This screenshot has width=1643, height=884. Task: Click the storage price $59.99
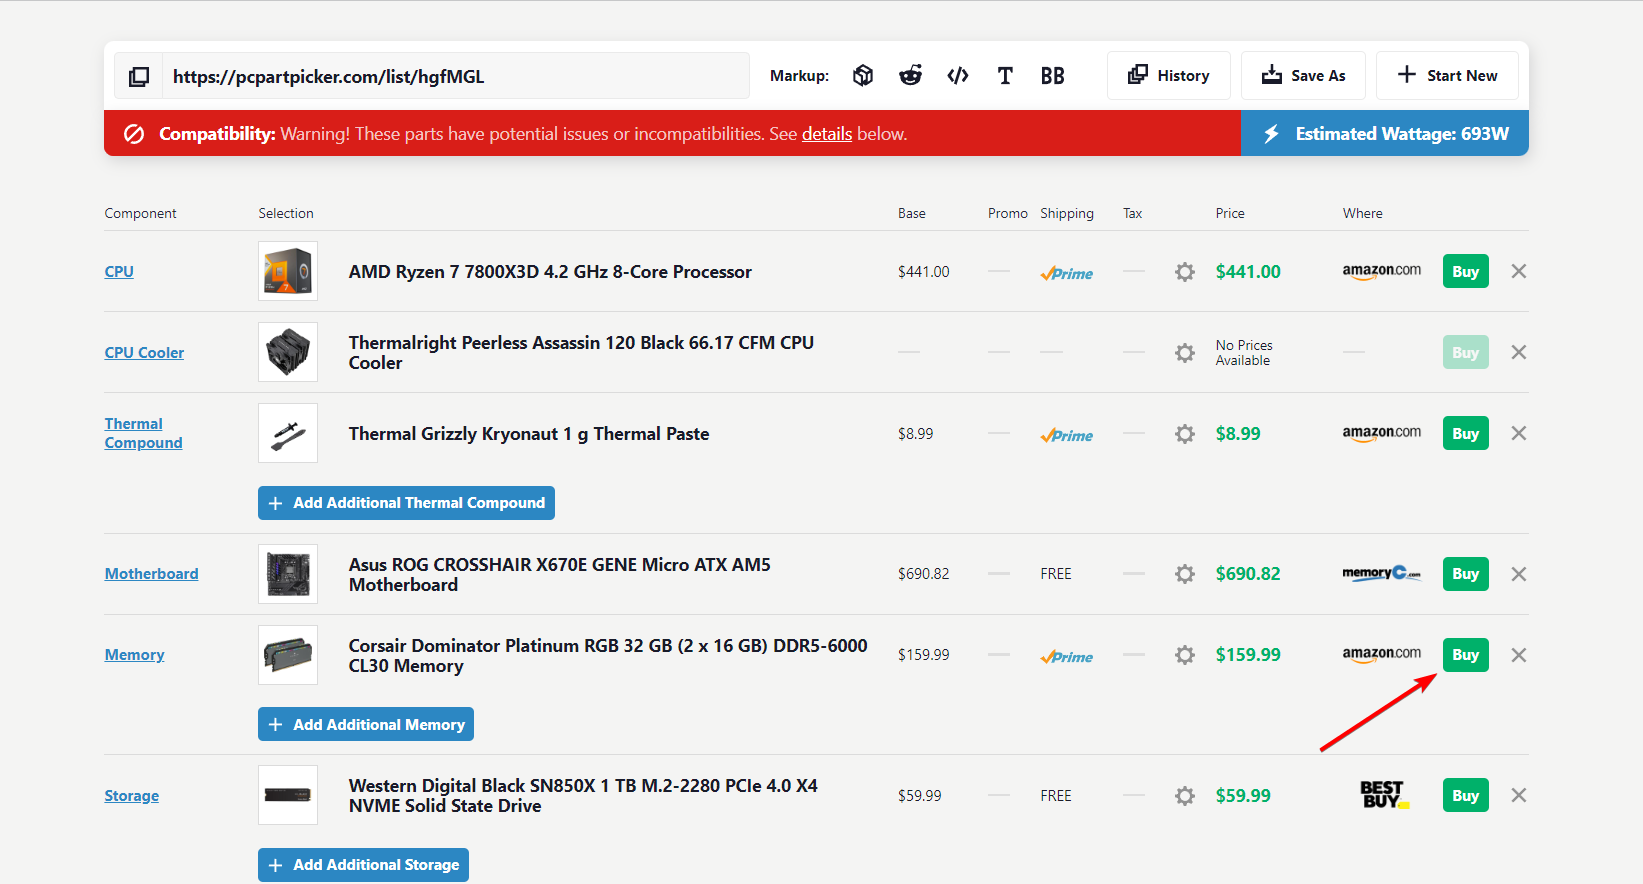click(1243, 796)
